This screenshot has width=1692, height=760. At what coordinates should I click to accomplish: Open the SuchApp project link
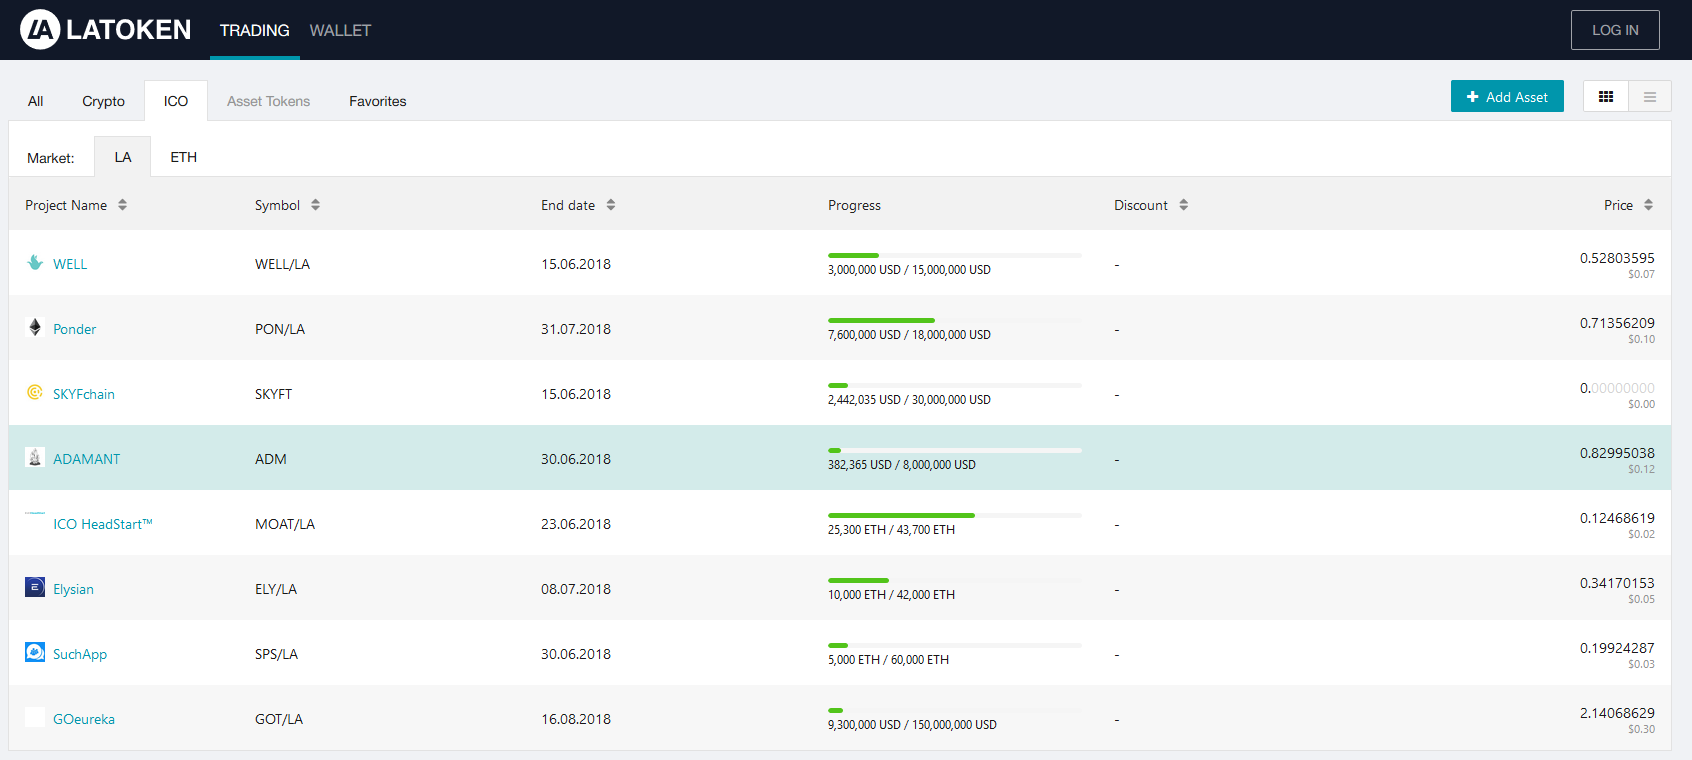tap(80, 654)
